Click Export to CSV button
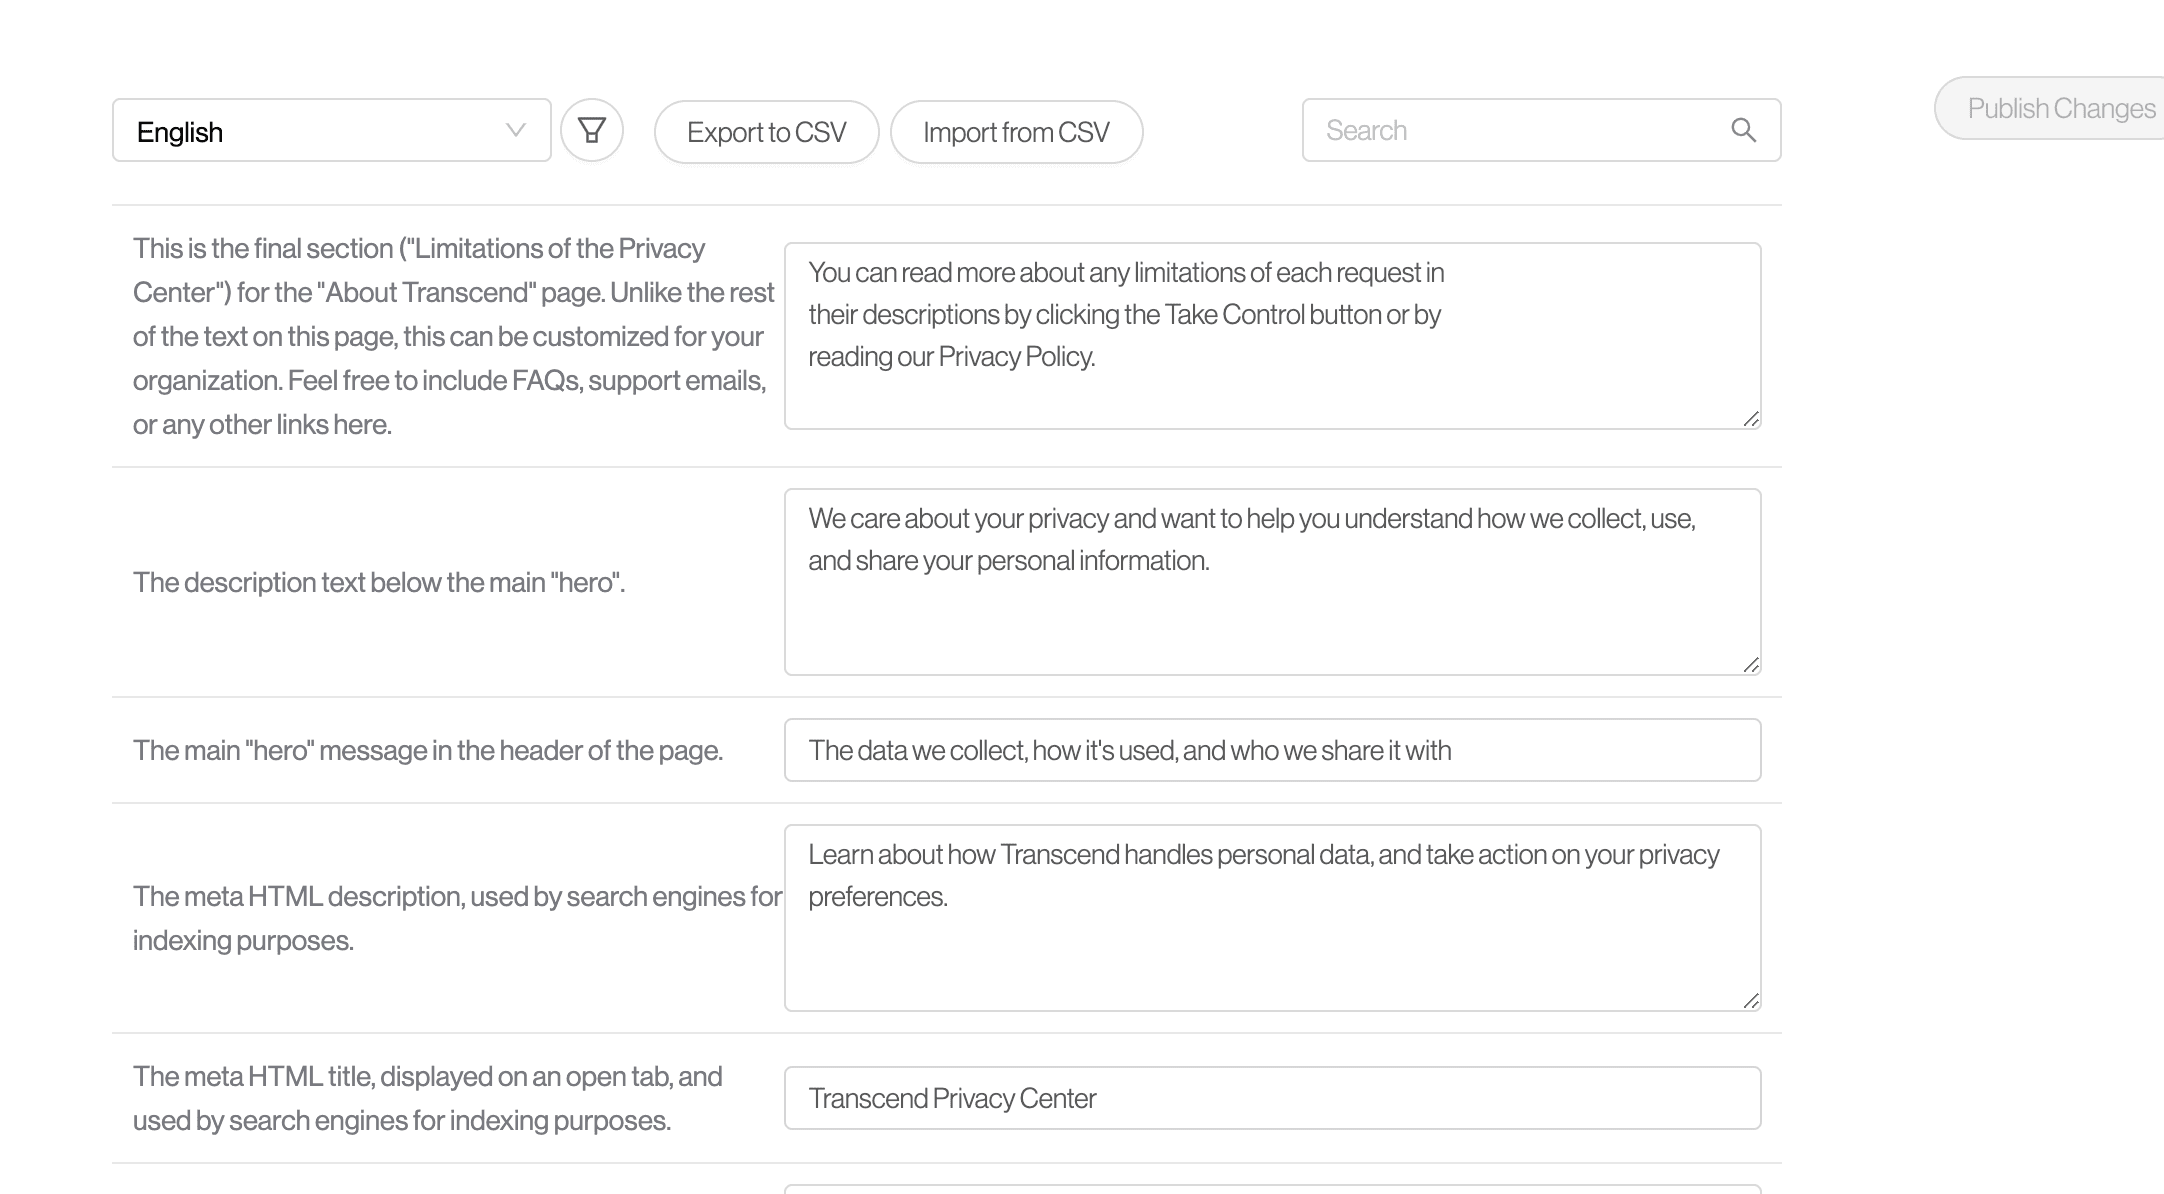2164x1194 pixels. click(766, 132)
